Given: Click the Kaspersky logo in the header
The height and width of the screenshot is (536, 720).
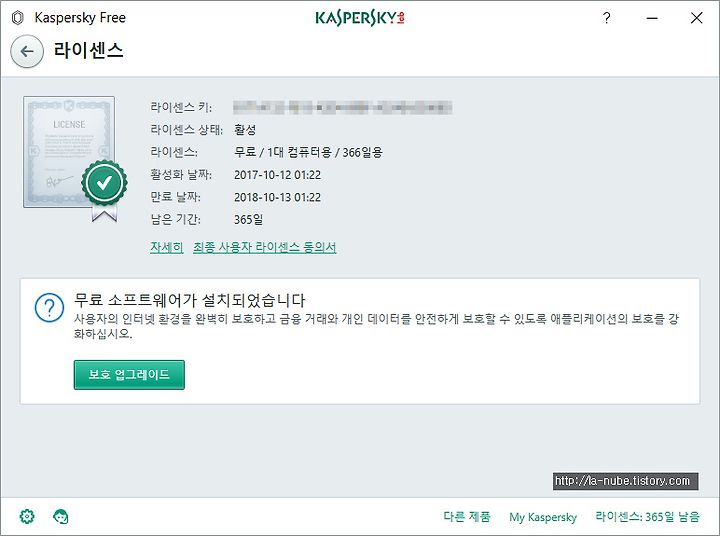Looking at the screenshot, I should [360, 18].
